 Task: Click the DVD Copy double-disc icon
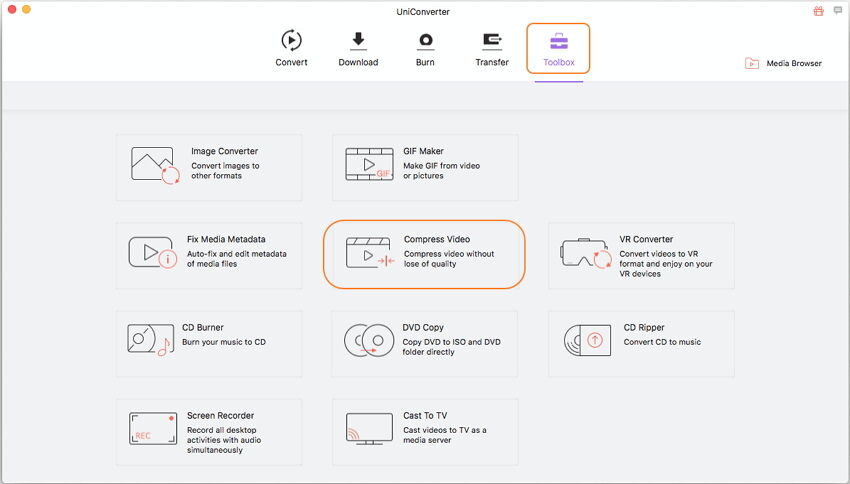[x=369, y=340]
